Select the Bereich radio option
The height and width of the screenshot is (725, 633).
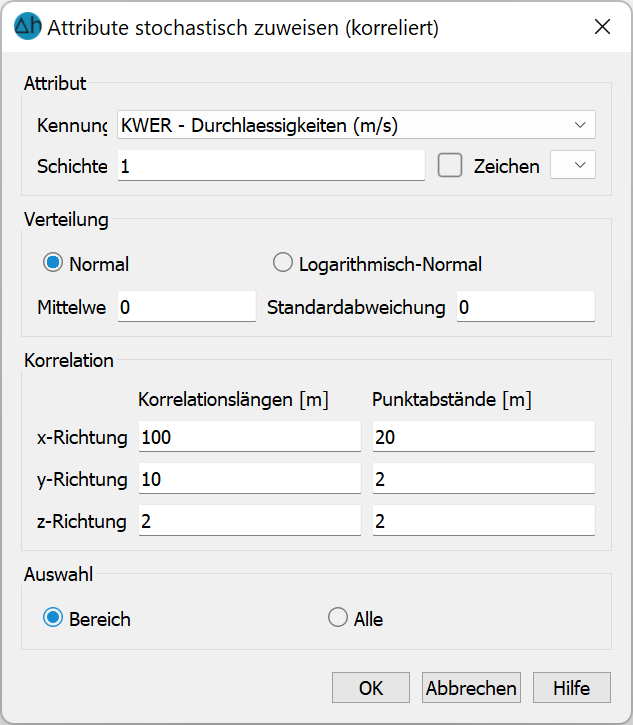(53, 618)
